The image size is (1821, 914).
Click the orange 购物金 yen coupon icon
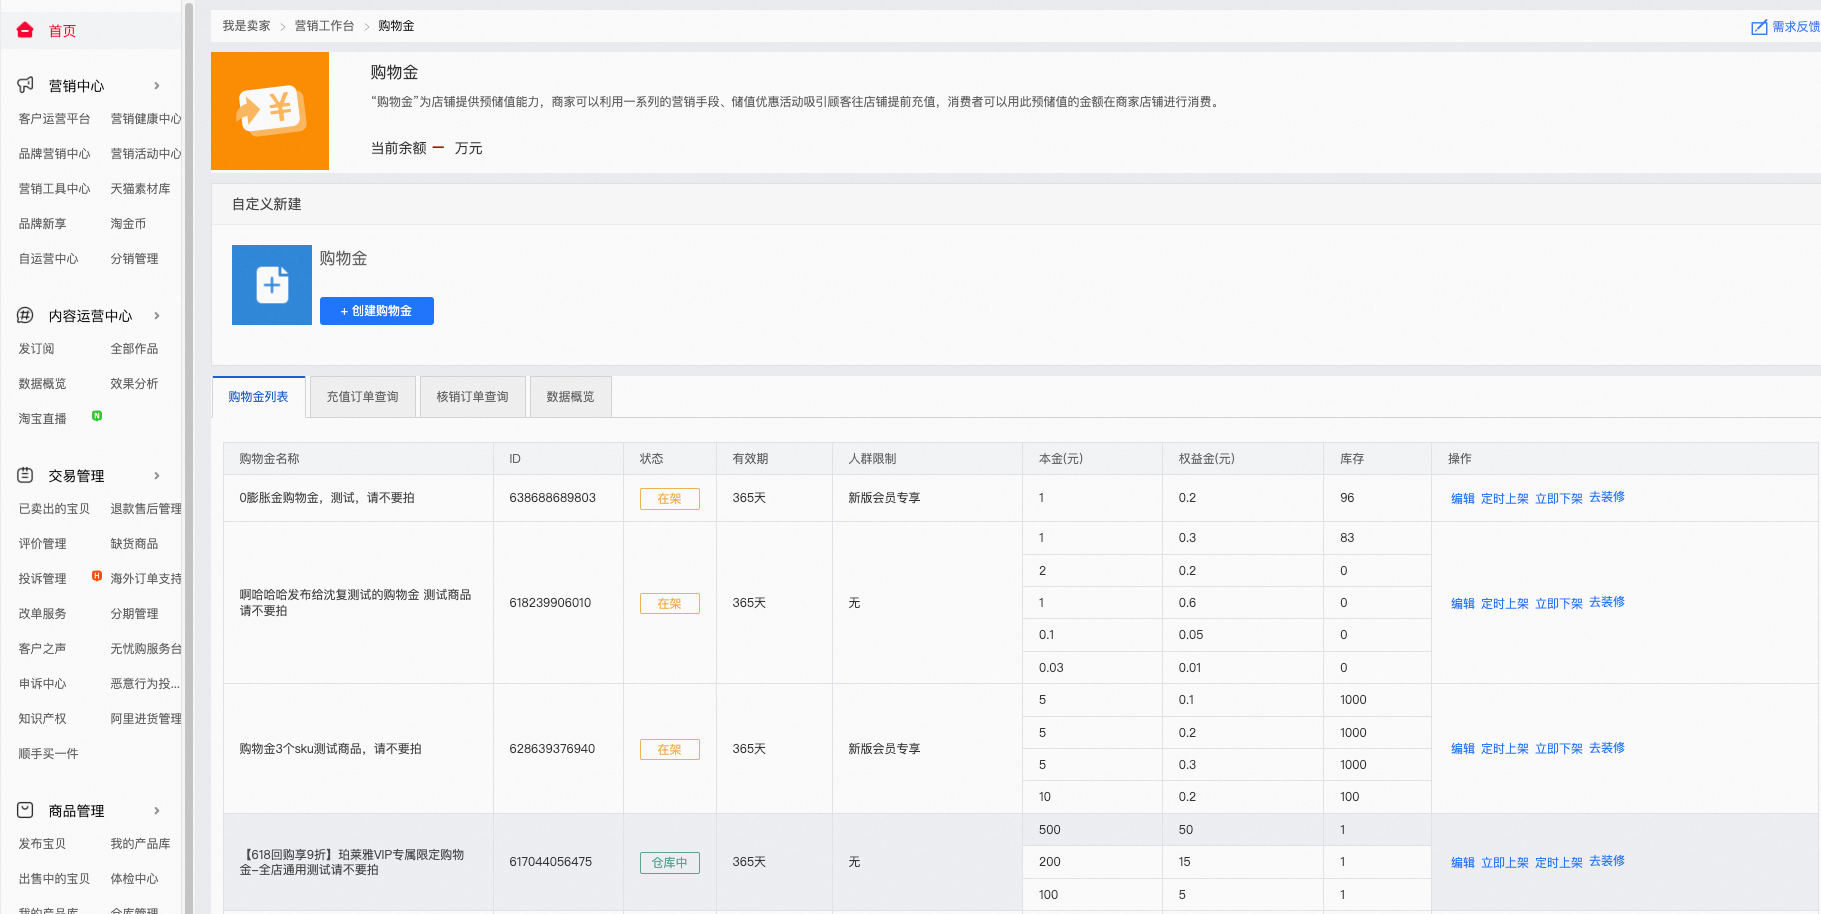(270, 111)
